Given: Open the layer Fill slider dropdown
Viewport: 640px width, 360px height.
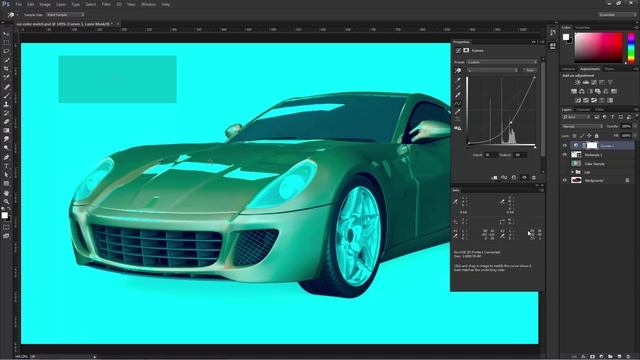Looking at the screenshot, I should (635, 136).
